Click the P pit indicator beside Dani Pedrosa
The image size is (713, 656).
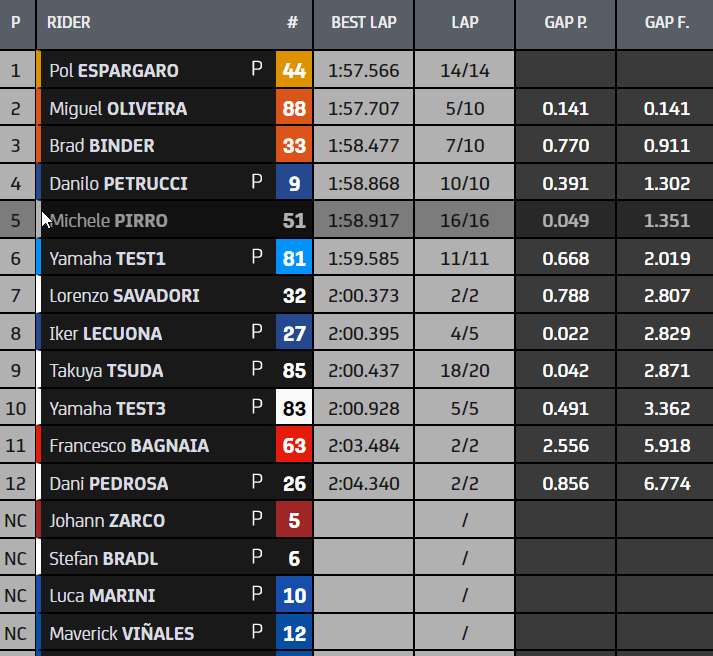click(x=257, y=483)
